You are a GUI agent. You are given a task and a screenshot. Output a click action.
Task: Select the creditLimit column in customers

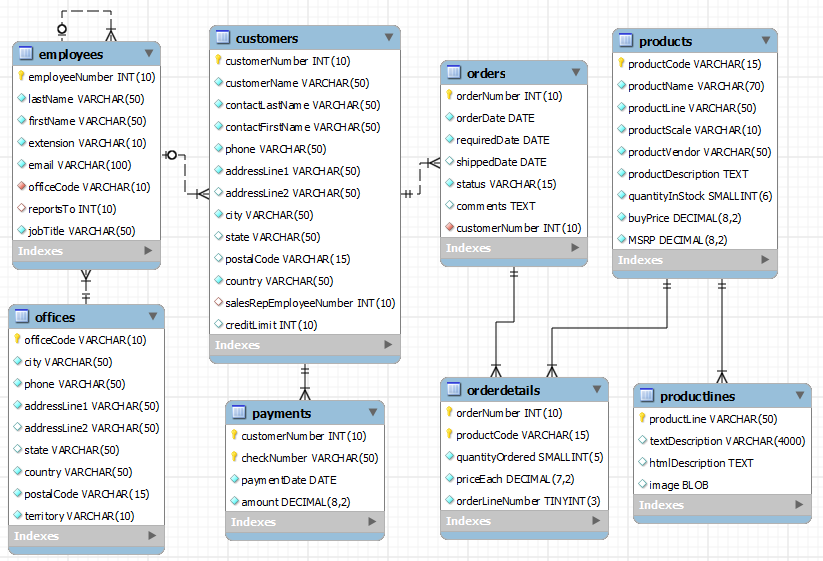click(271, 325)
